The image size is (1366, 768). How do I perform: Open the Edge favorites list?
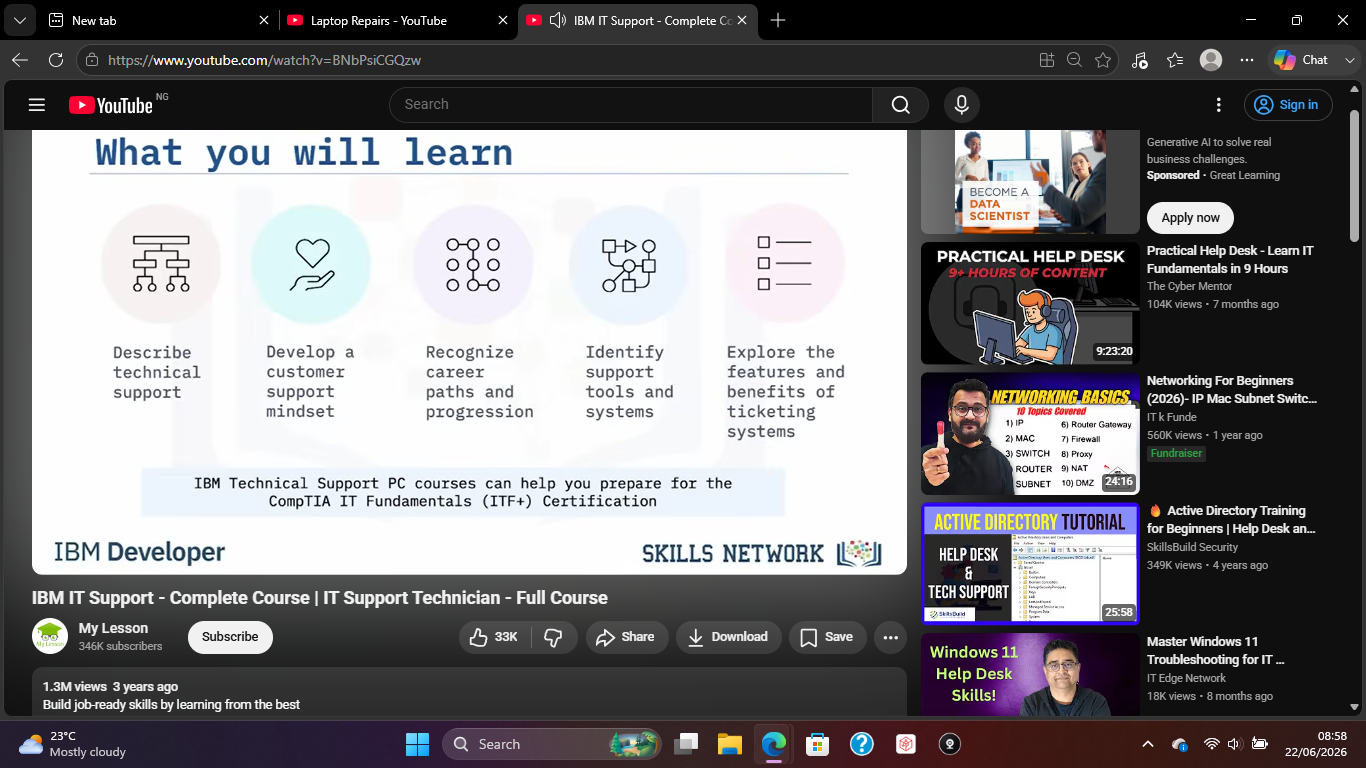pos(1175,60)
